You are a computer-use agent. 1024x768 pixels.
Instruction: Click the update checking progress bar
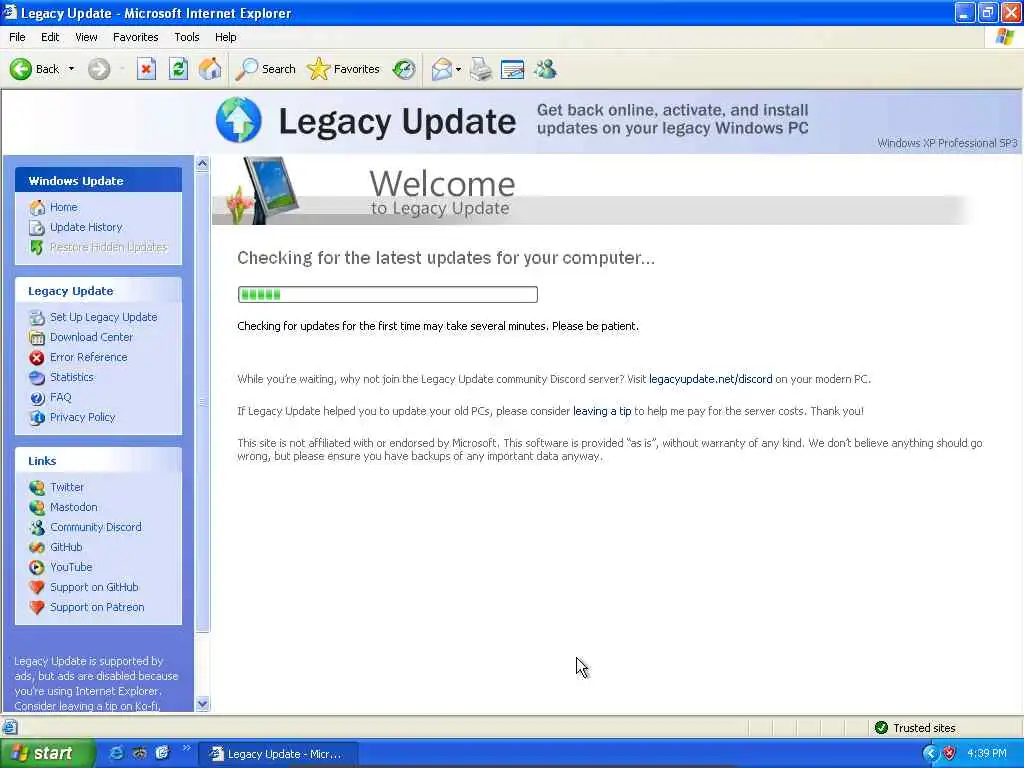[388, 295]
